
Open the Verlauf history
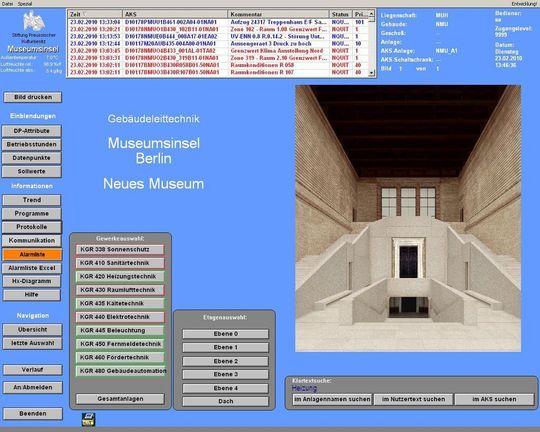[x=33, y=370]
